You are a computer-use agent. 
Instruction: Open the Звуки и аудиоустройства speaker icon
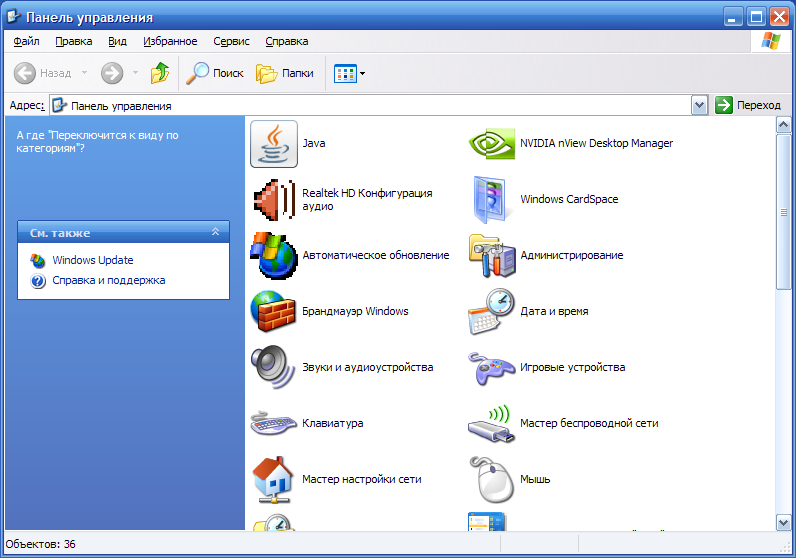coord(273,367)
